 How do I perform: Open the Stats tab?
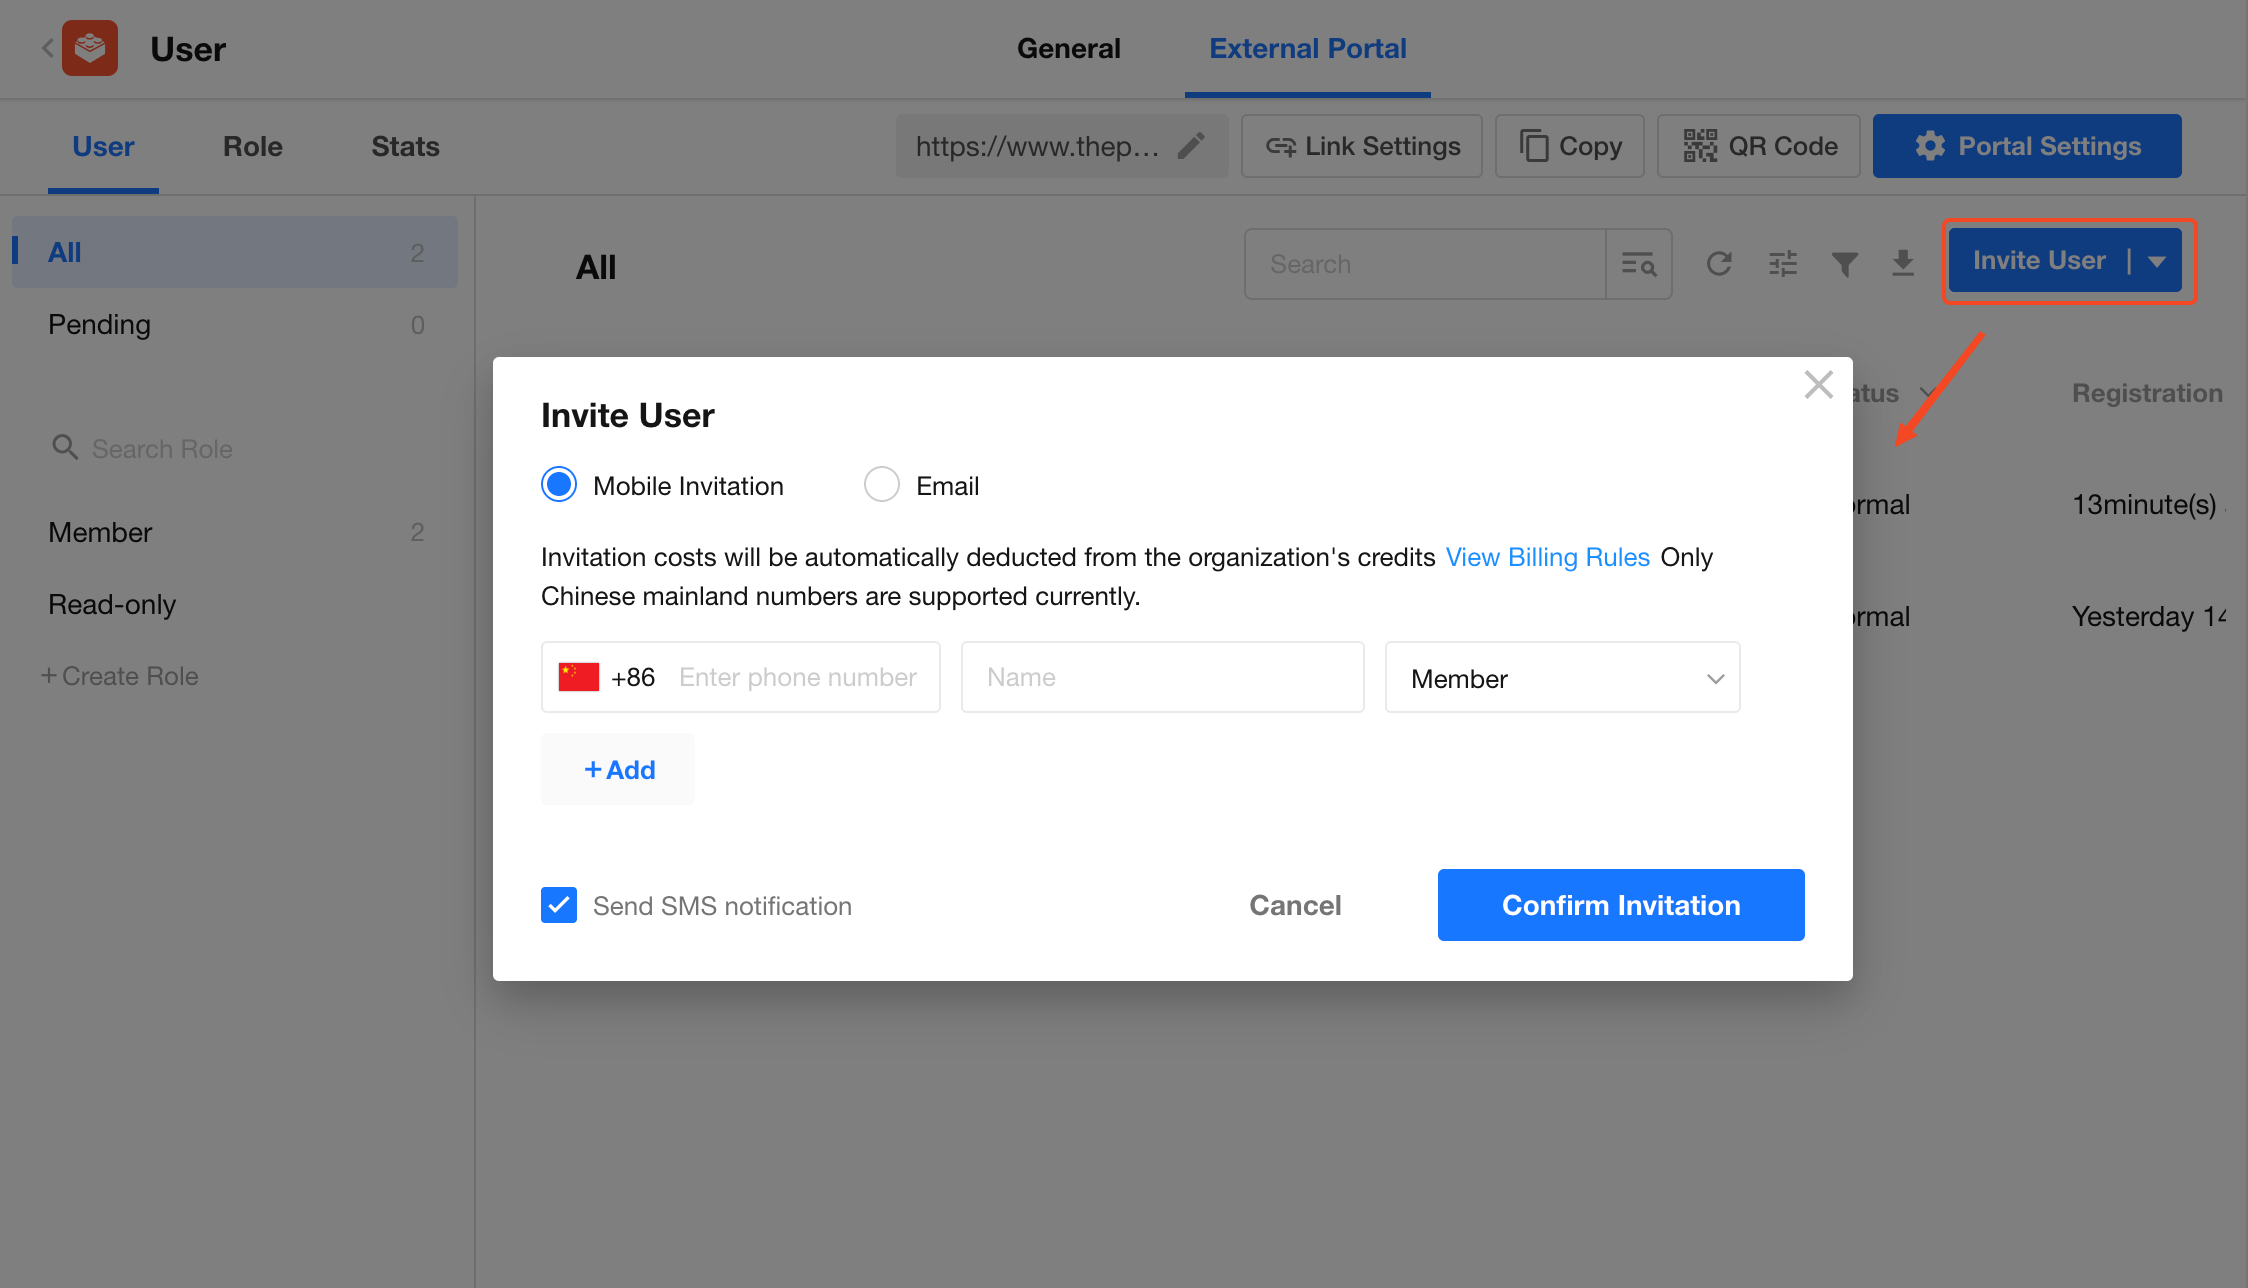pos(405,146)
